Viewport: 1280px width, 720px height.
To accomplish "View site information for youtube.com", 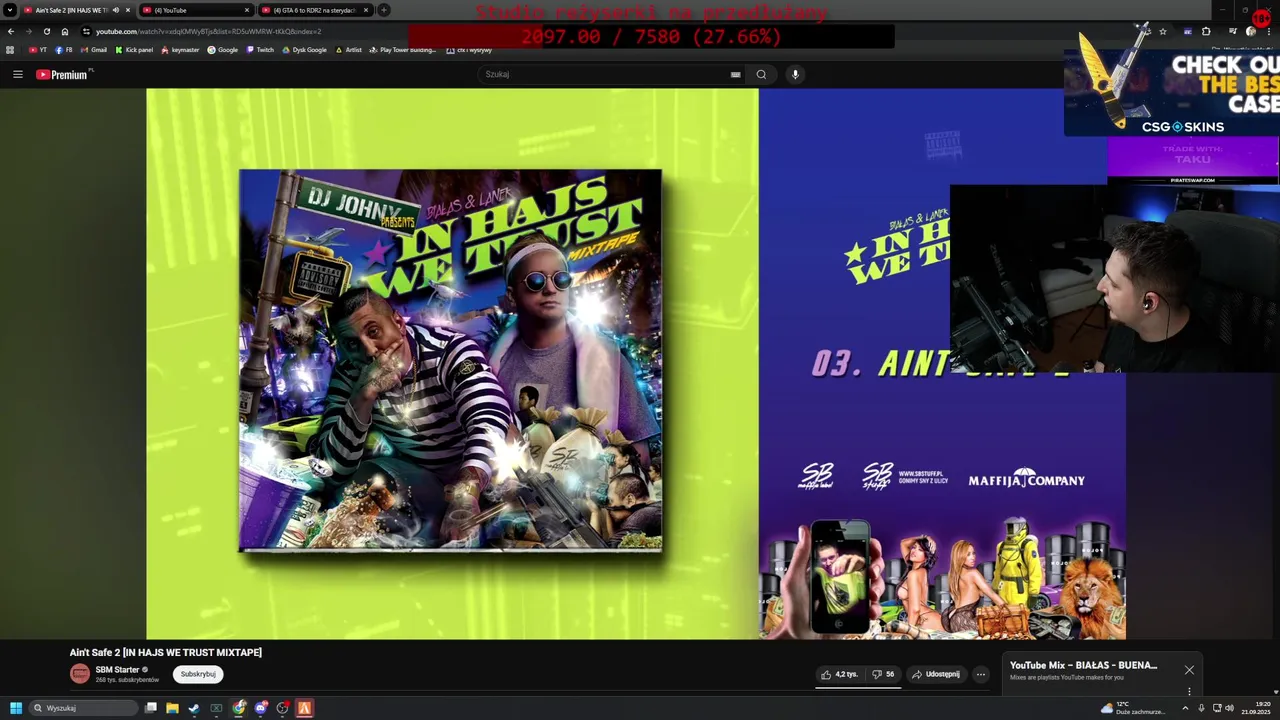I will tap(86, 31).
